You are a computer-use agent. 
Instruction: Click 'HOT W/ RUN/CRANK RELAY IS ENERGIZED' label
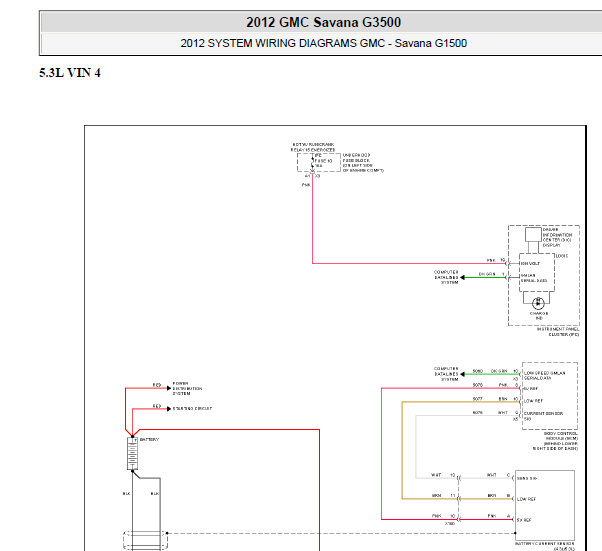(x=313, y=147)
